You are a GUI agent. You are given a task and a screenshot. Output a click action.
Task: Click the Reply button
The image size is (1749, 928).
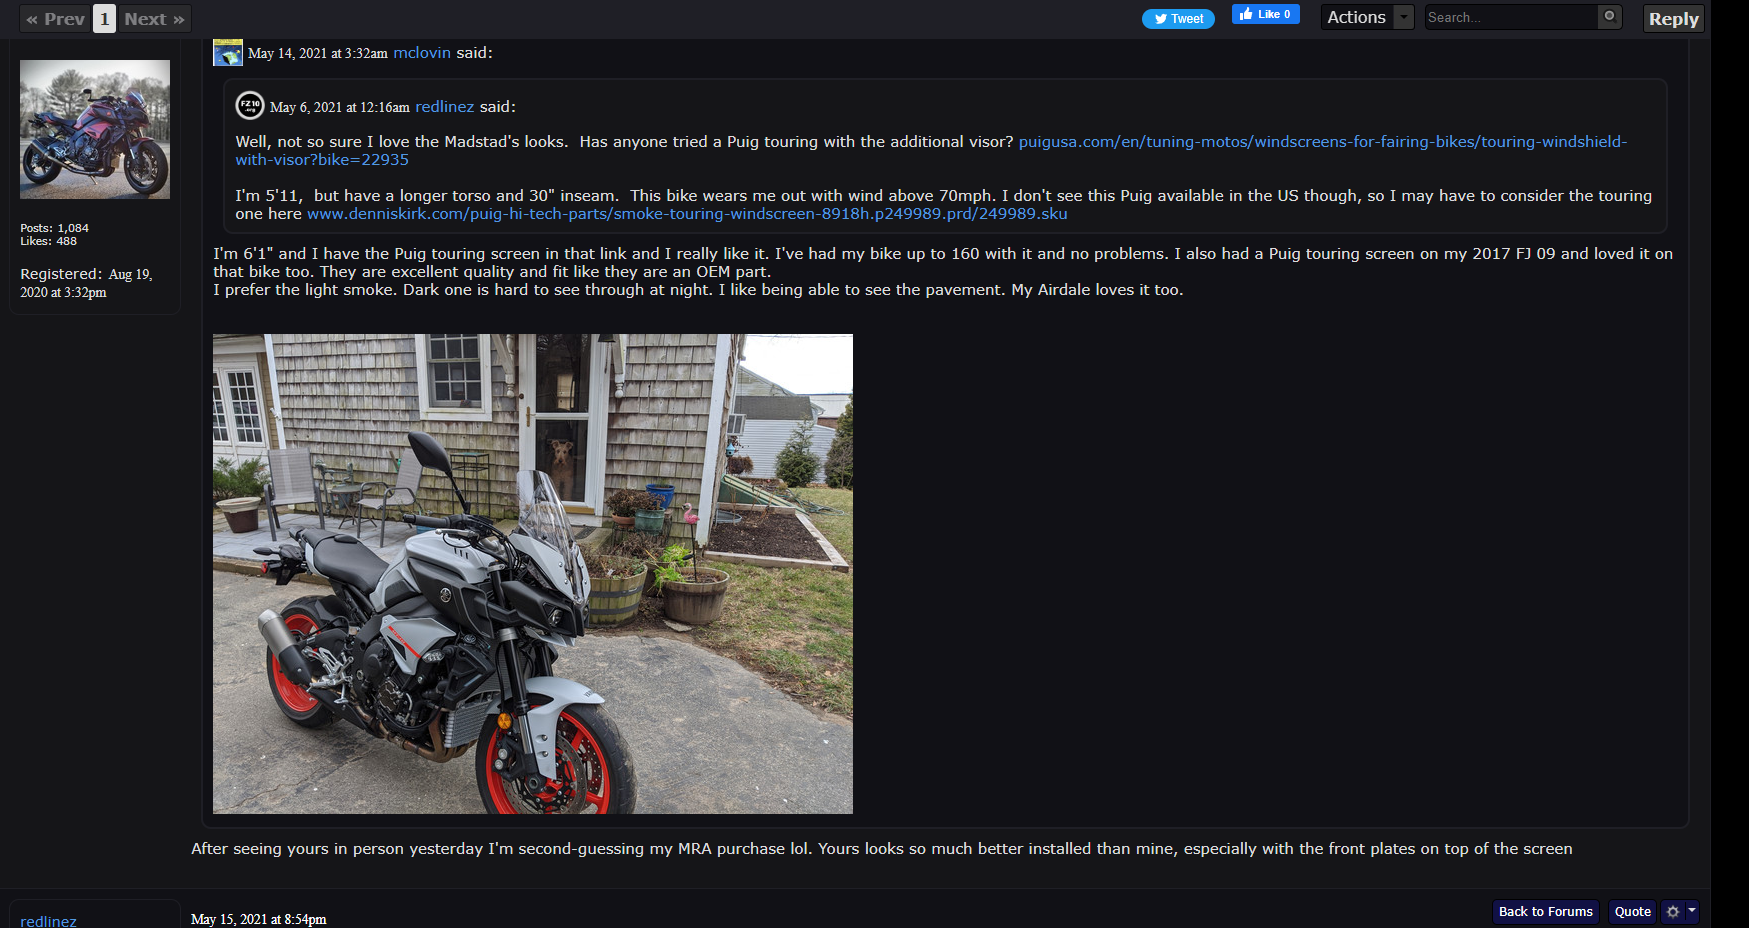1673,19
